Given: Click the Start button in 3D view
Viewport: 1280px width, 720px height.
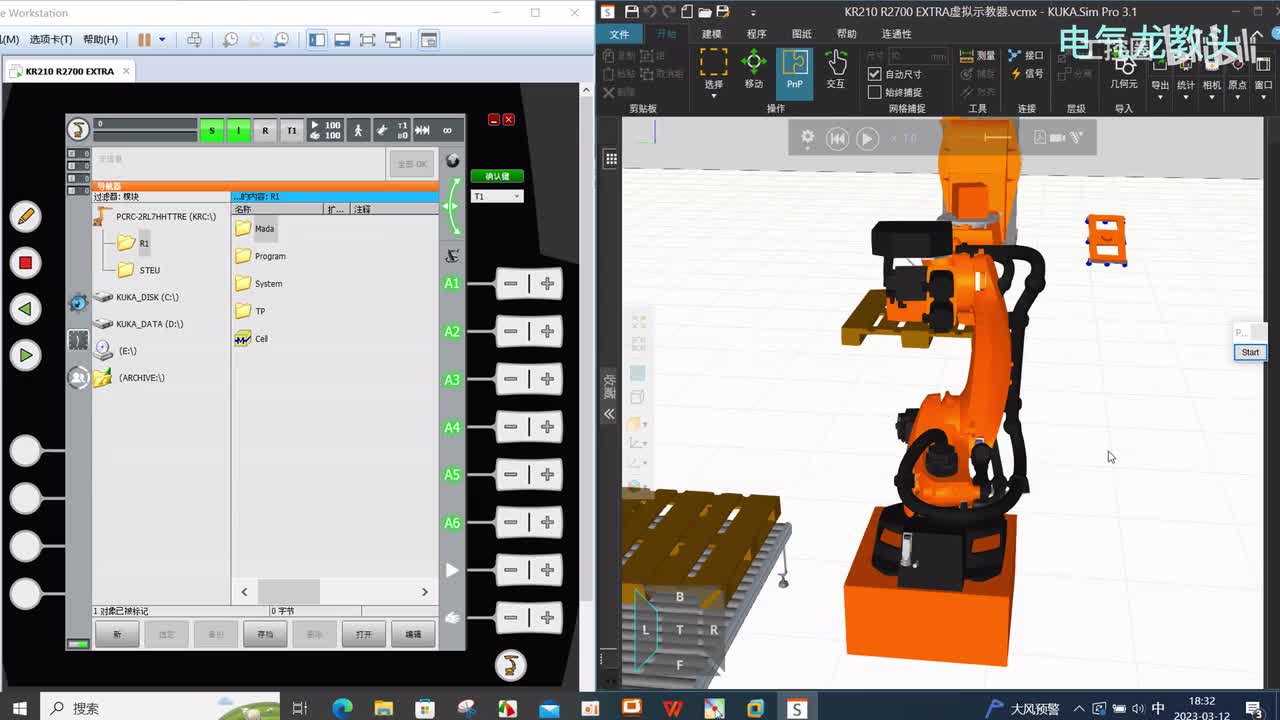Looking at the screenshot, I should tap(1250, 352).
